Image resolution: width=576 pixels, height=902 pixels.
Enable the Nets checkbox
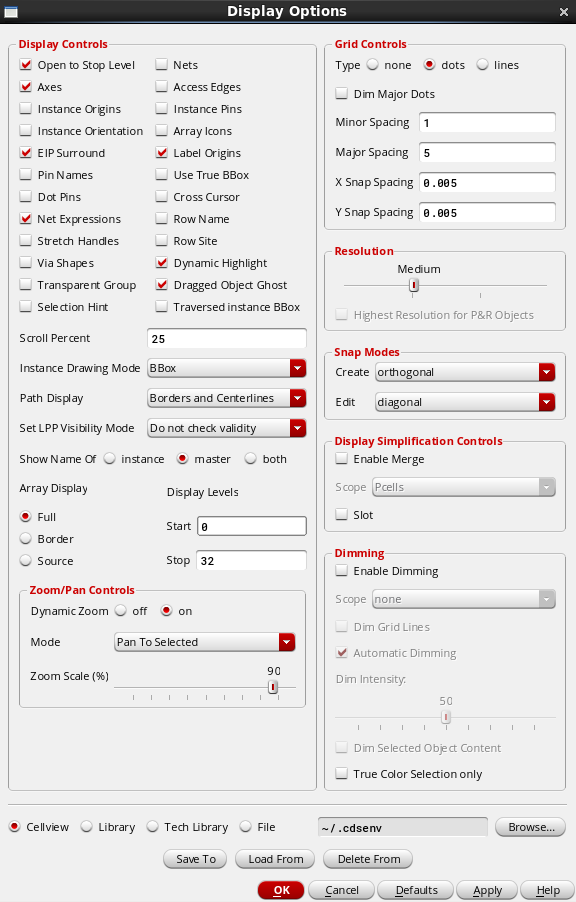162,65
